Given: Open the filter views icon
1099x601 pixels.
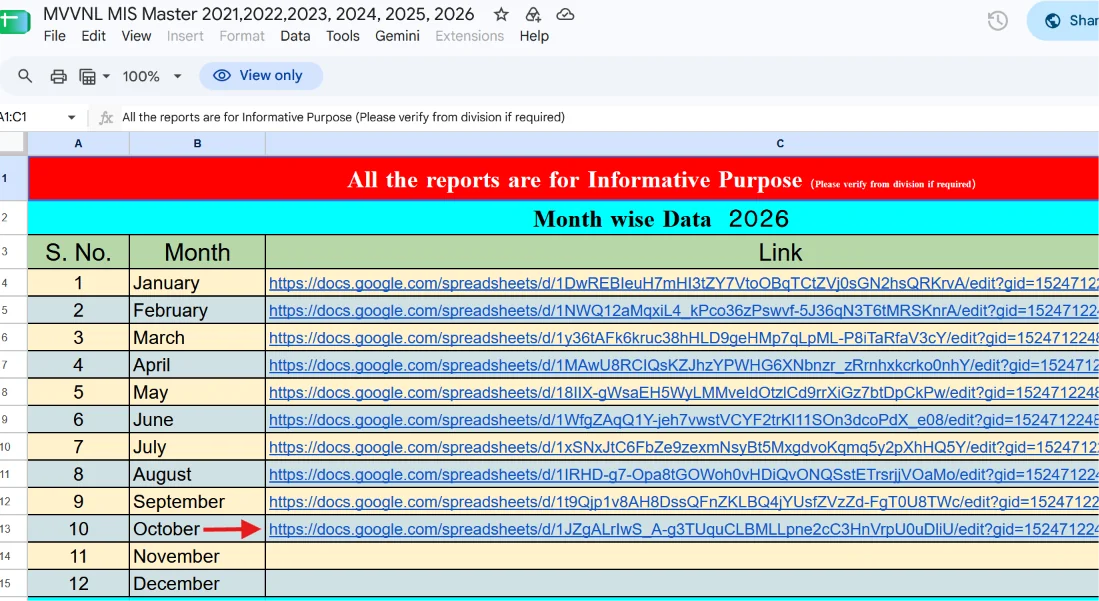Looking at the screenshot, I should 88,76.
